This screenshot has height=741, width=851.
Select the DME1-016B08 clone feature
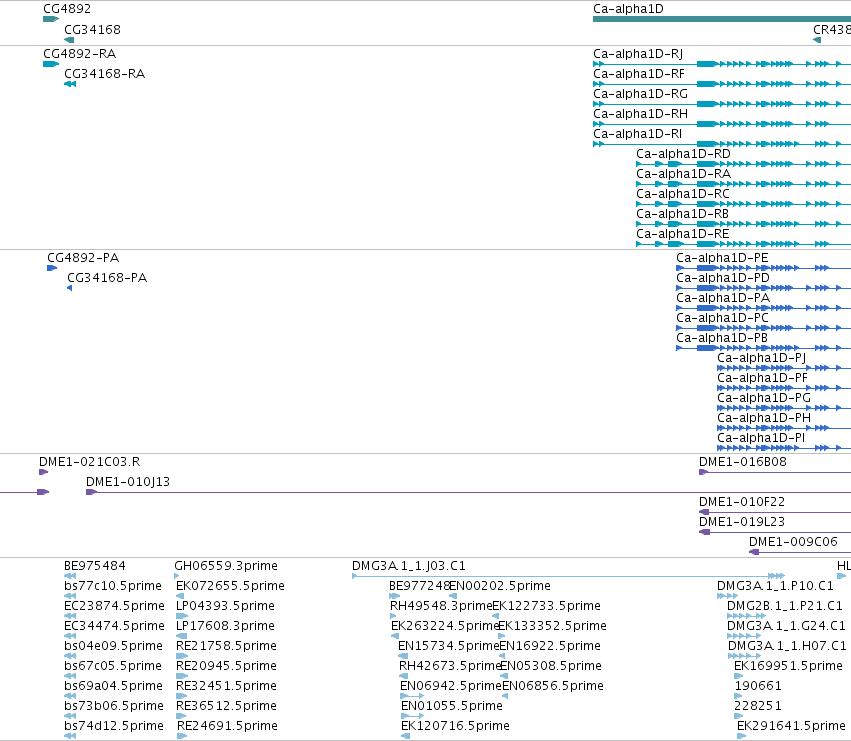click(775, 472)
